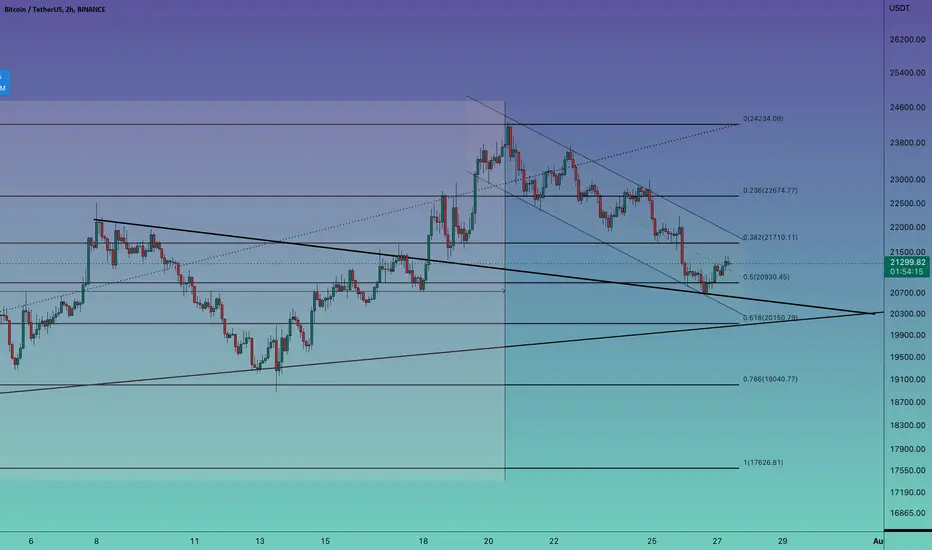Click date 20 on the time axis

tap(489, 541)
